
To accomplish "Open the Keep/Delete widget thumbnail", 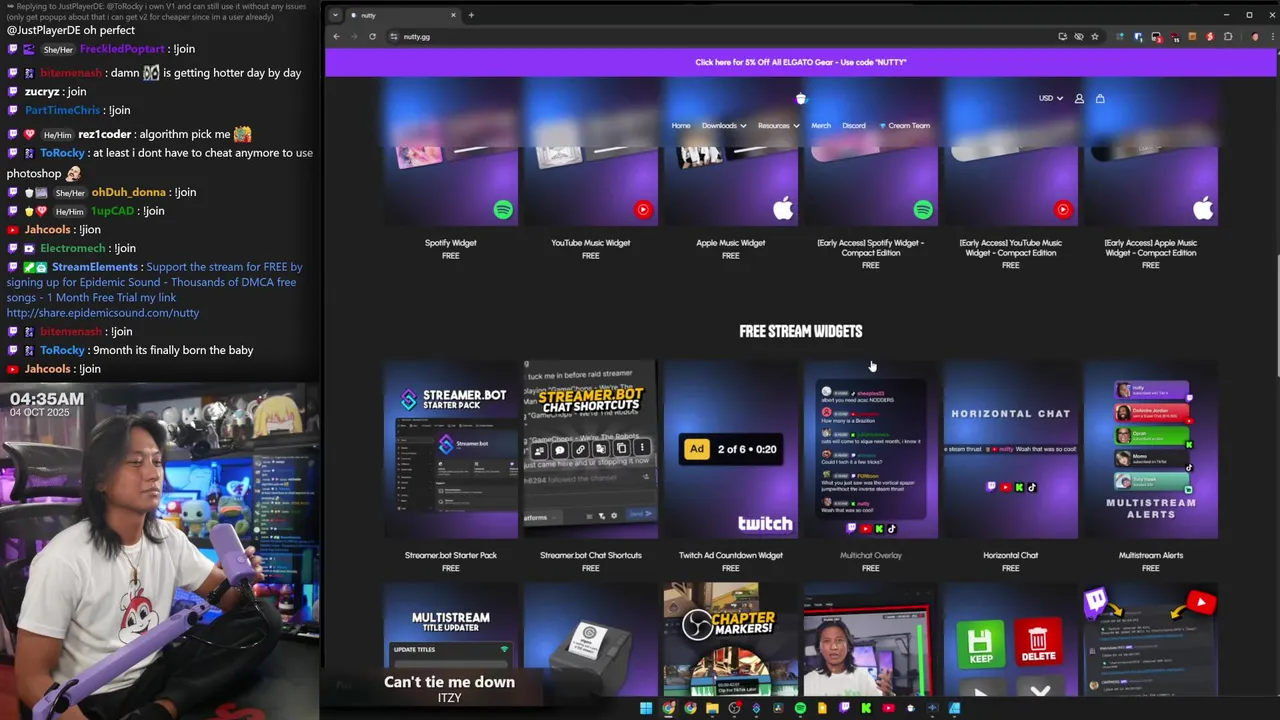I will tap(1010, 640).
